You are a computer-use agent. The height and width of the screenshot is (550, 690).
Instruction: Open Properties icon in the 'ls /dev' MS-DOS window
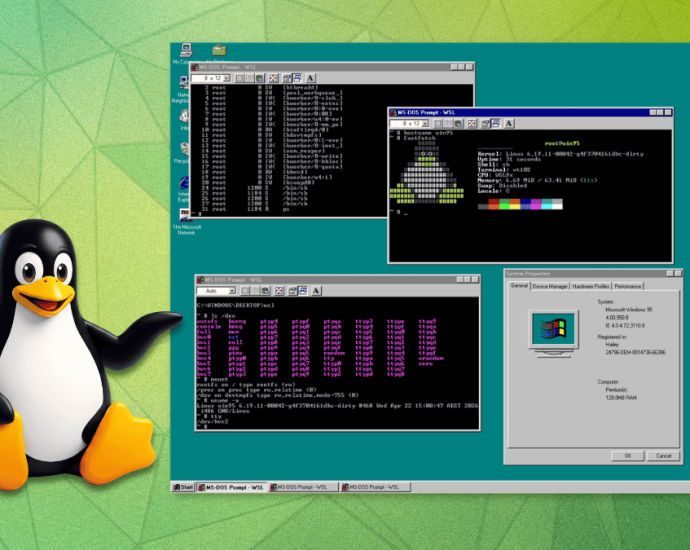(x=293, y=291)
